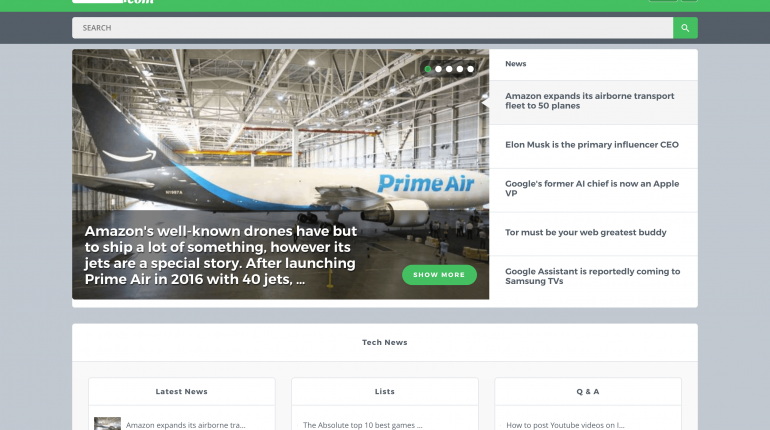This screenshot has height=430, width=770.
Task: Switch to the fourth slide dot
Action: coord(460,69)
